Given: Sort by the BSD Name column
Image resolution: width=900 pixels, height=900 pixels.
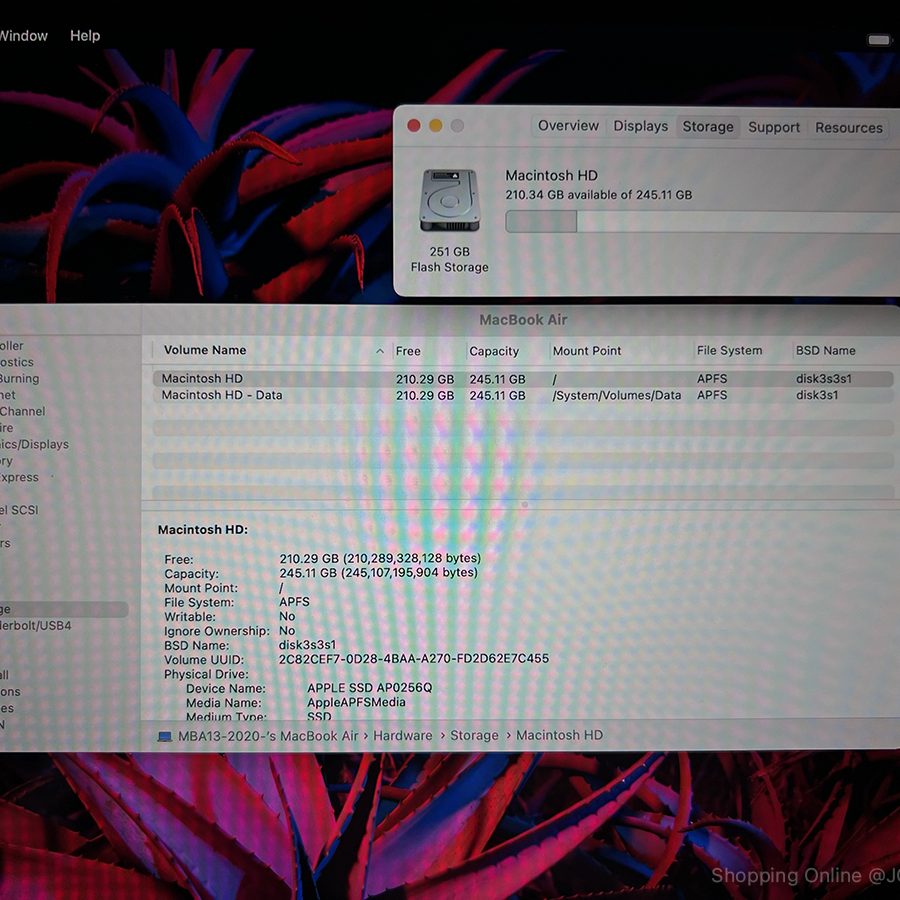Looking at the screenshot, I should point(825,351).
